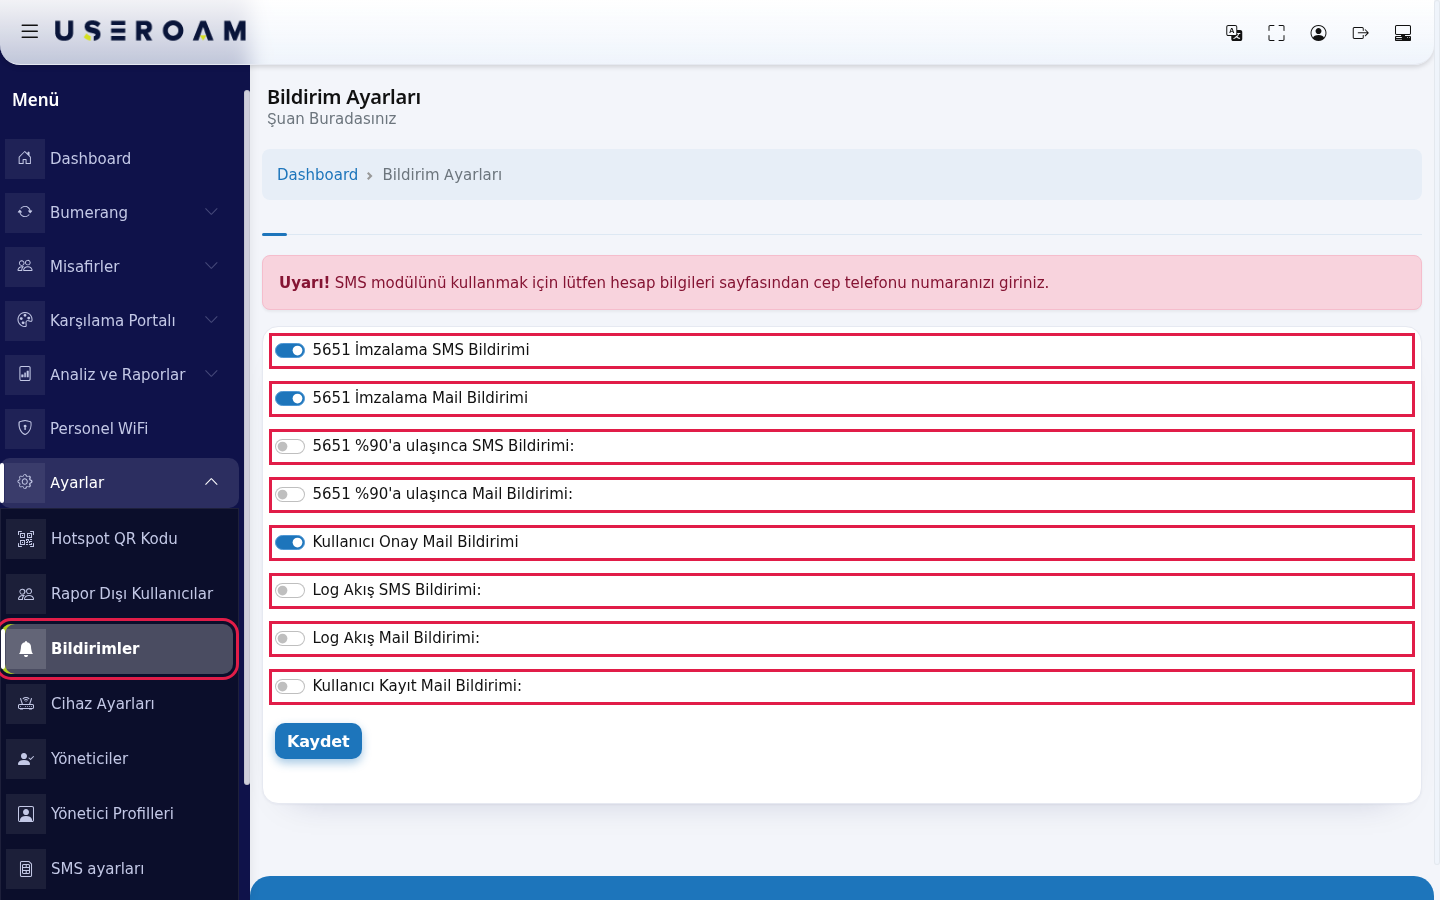Turn on Kullanıcı Kayıt Mail Bildirimi switch
The height and width of the screenshot is (900, 1440).
290,686
